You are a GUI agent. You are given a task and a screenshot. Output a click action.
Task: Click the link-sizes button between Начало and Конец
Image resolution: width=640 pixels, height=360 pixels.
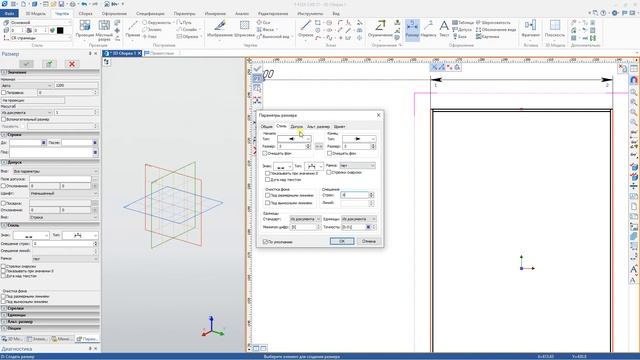coord(319,146)
